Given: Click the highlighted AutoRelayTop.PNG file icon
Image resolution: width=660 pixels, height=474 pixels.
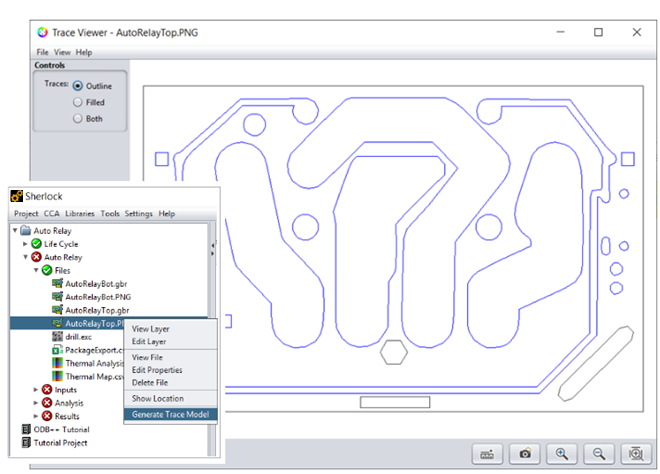Looking at the screenshot, I should (x=57, y=323).
